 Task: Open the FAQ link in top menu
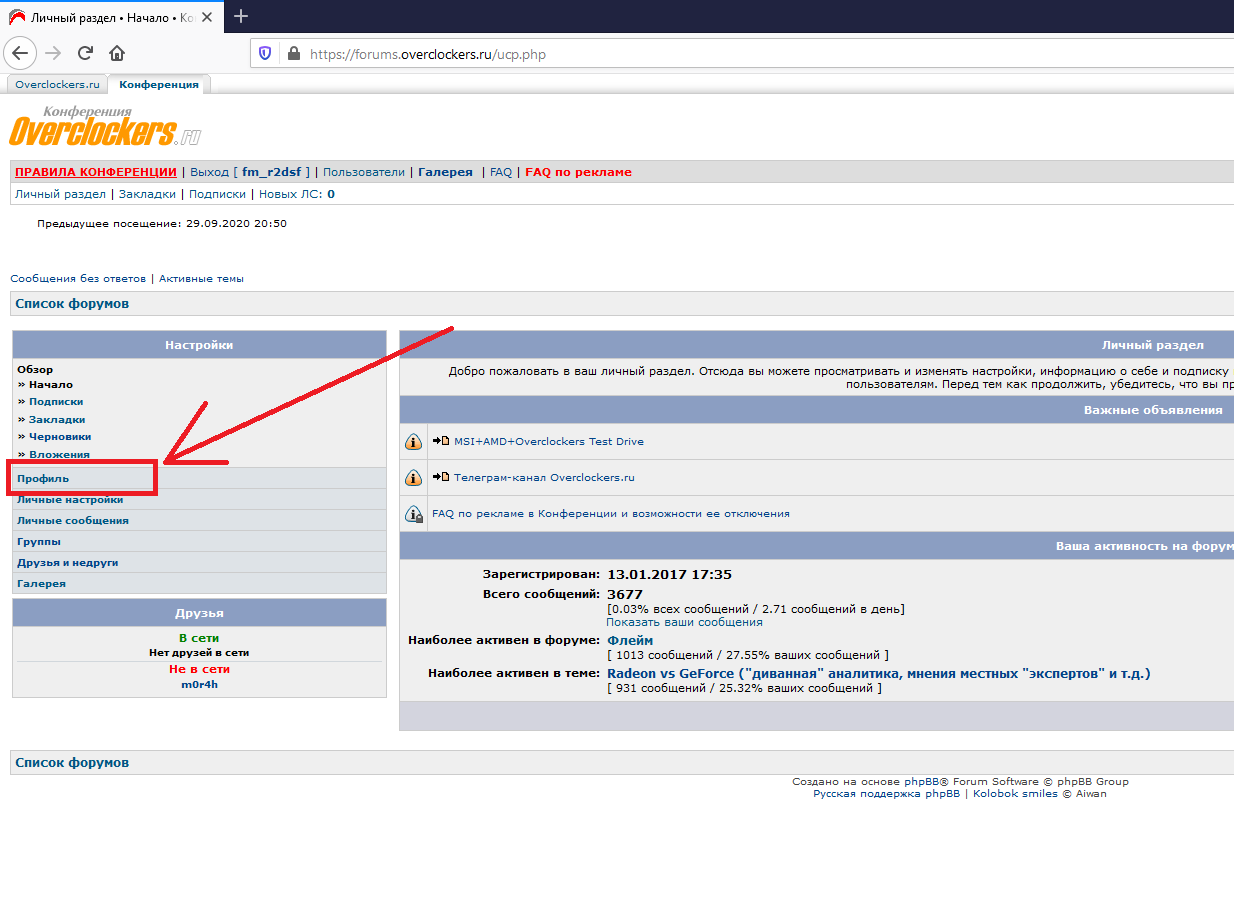click(501, 172)
